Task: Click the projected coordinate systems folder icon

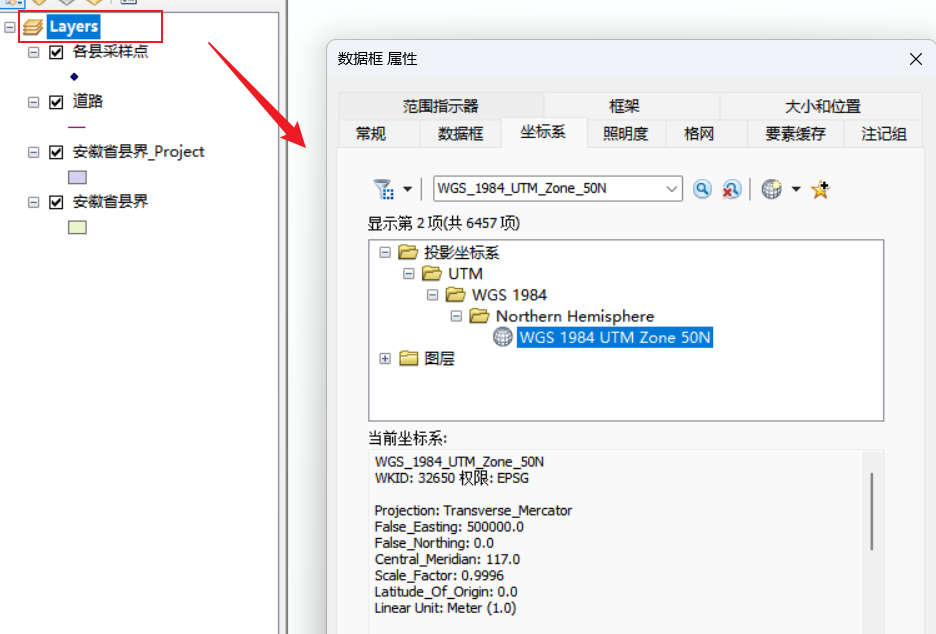Action: pyautogui.click(x=408, y=252)
